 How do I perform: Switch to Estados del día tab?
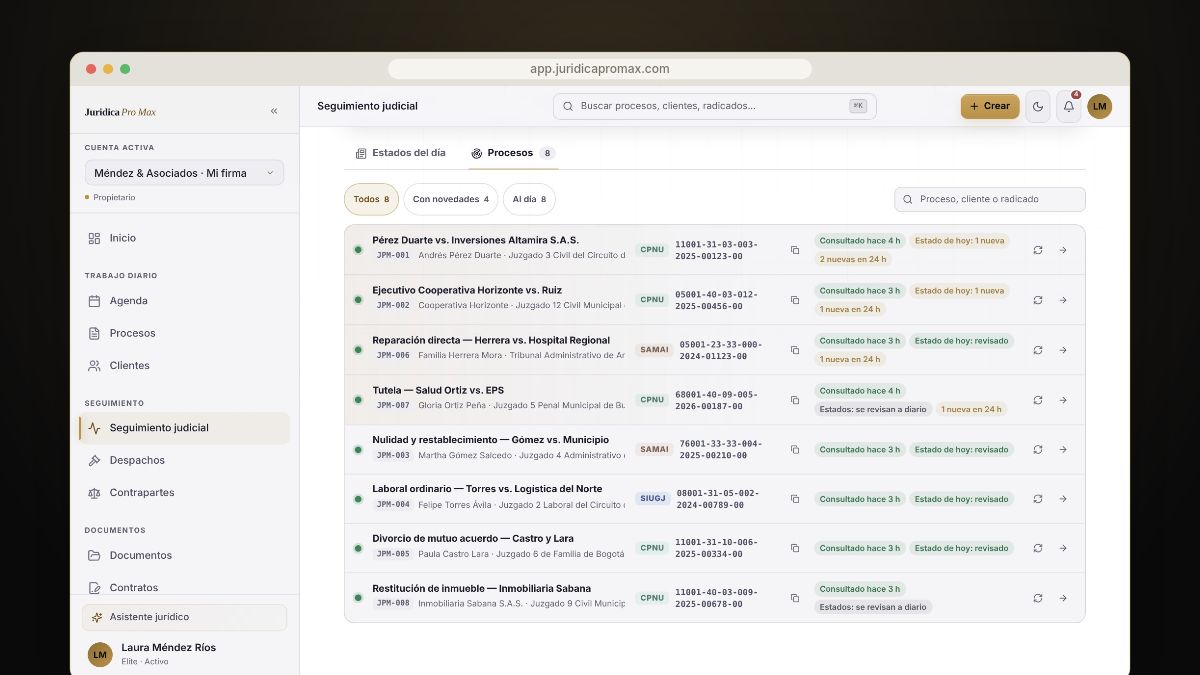(x=401, y=153)
